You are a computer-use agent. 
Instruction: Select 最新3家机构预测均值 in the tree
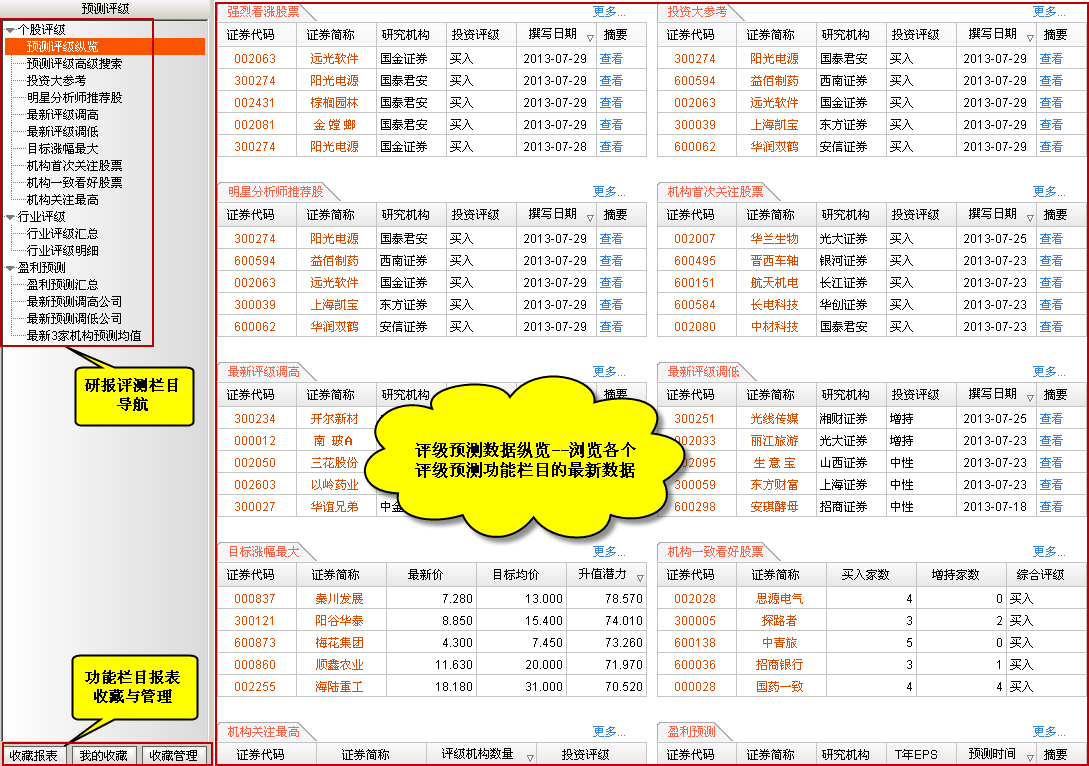(83, 335)
